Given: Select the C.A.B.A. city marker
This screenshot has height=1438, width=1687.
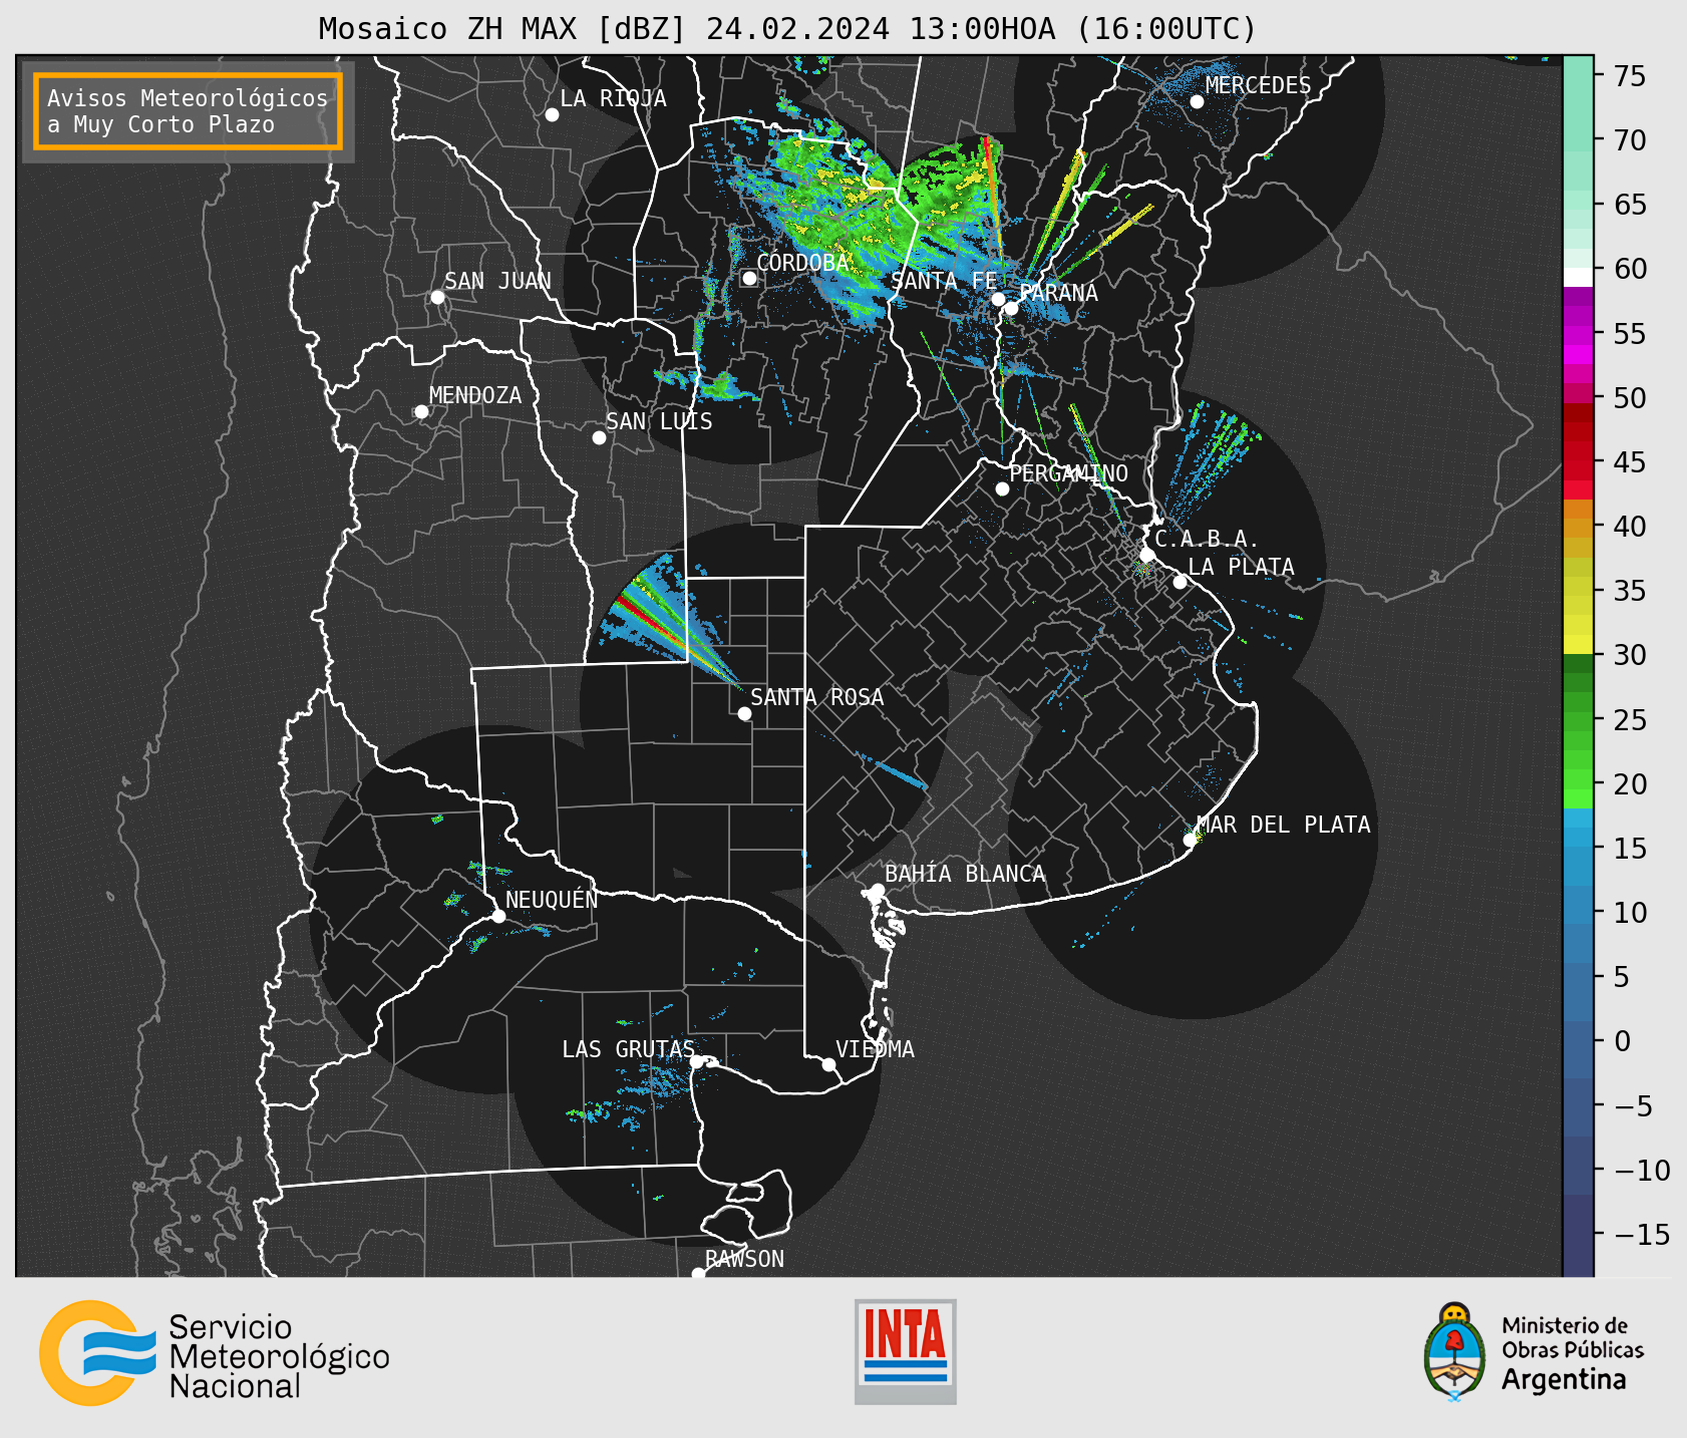Looking at the screenshot, I should pos(1148,555).
